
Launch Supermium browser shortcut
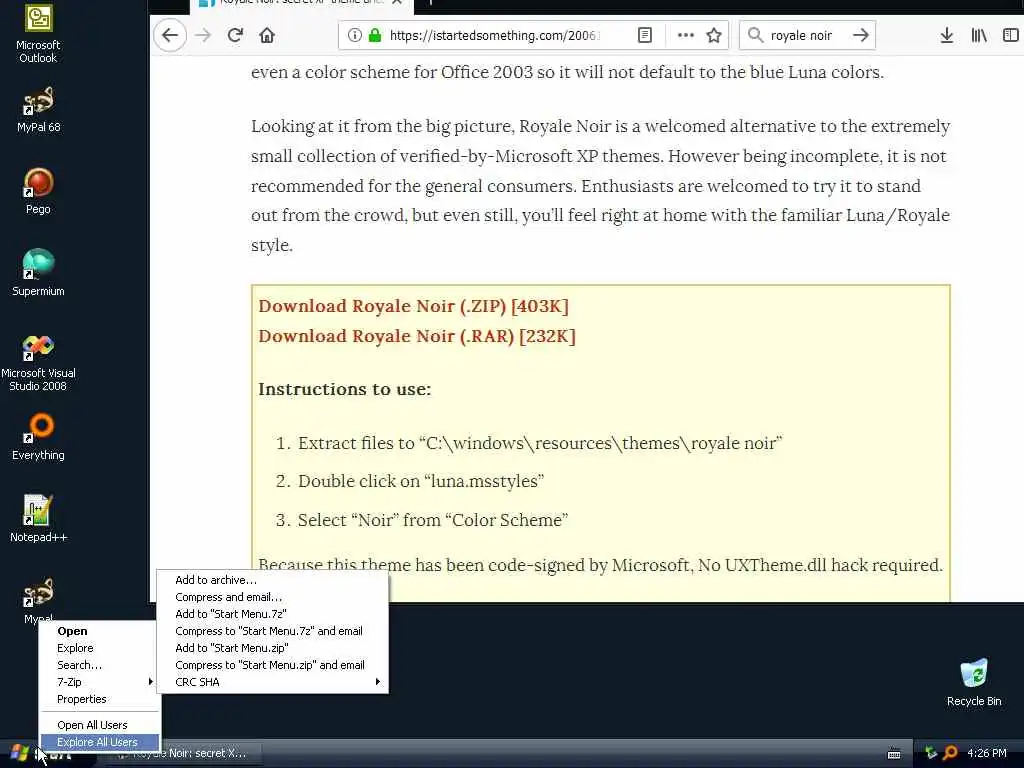(x=38, y=273)
